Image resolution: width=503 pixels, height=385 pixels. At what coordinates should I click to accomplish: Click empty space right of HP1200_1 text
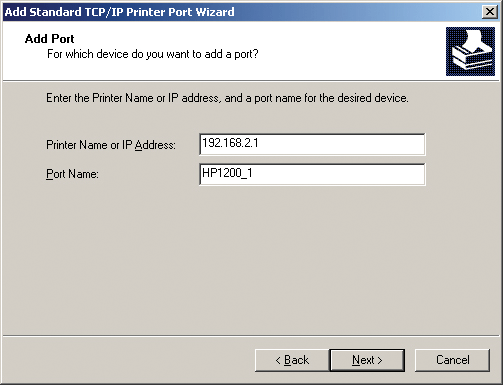(338, 174)
